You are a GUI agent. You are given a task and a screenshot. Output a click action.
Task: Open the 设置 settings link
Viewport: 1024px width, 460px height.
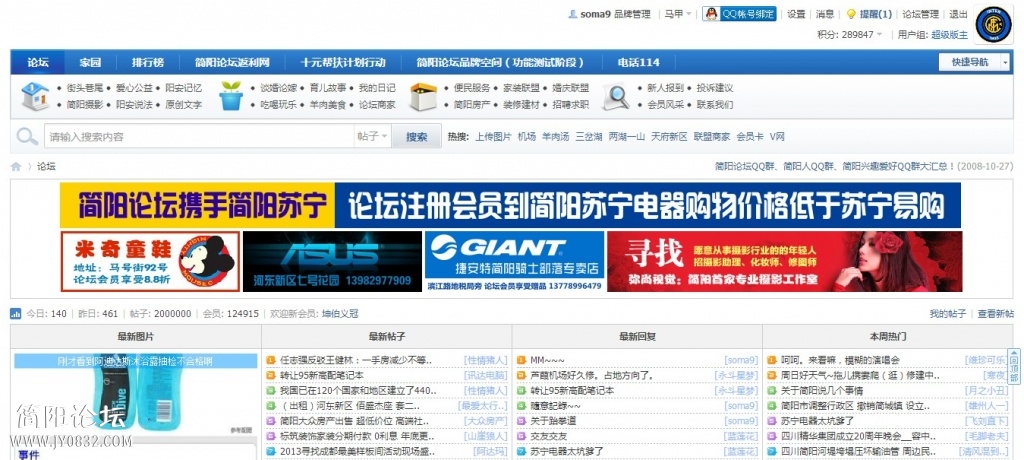[x=796, y=14]
